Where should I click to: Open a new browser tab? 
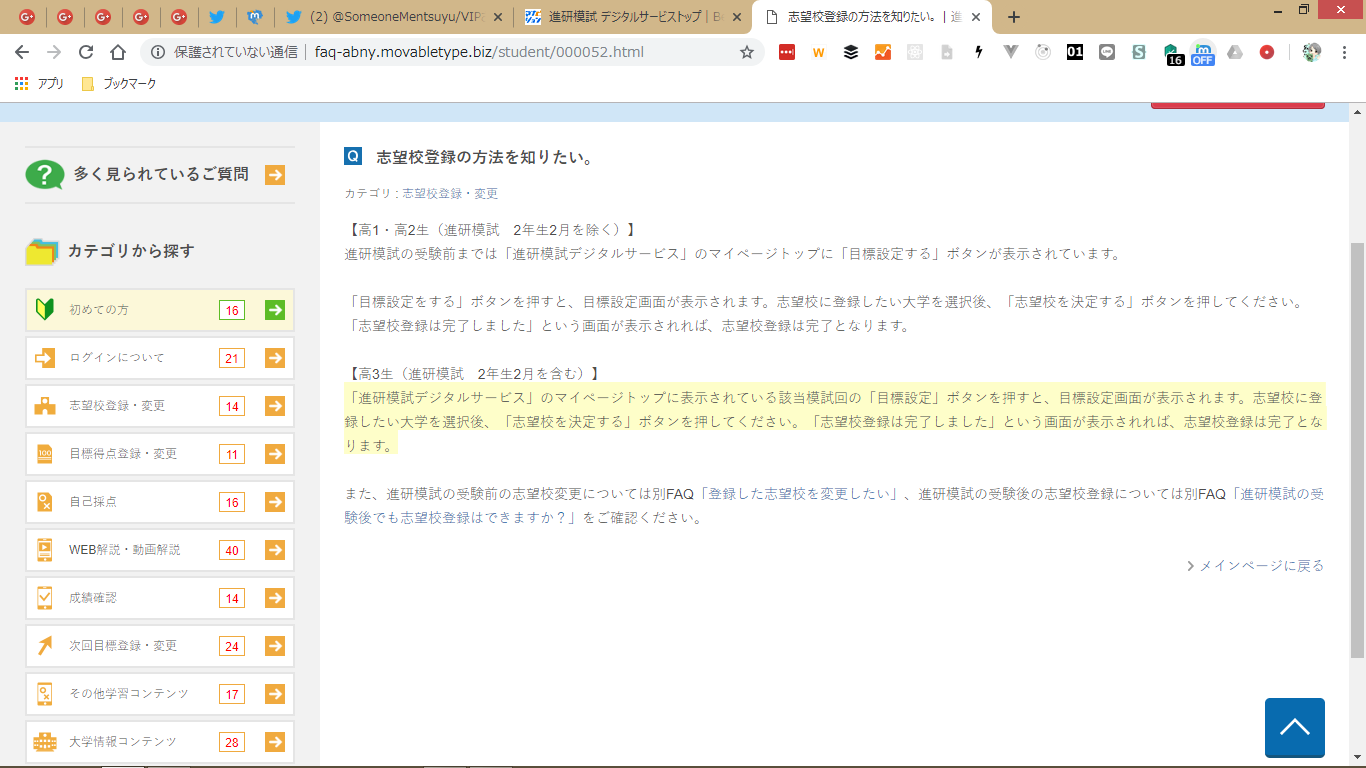point(1014,17)
